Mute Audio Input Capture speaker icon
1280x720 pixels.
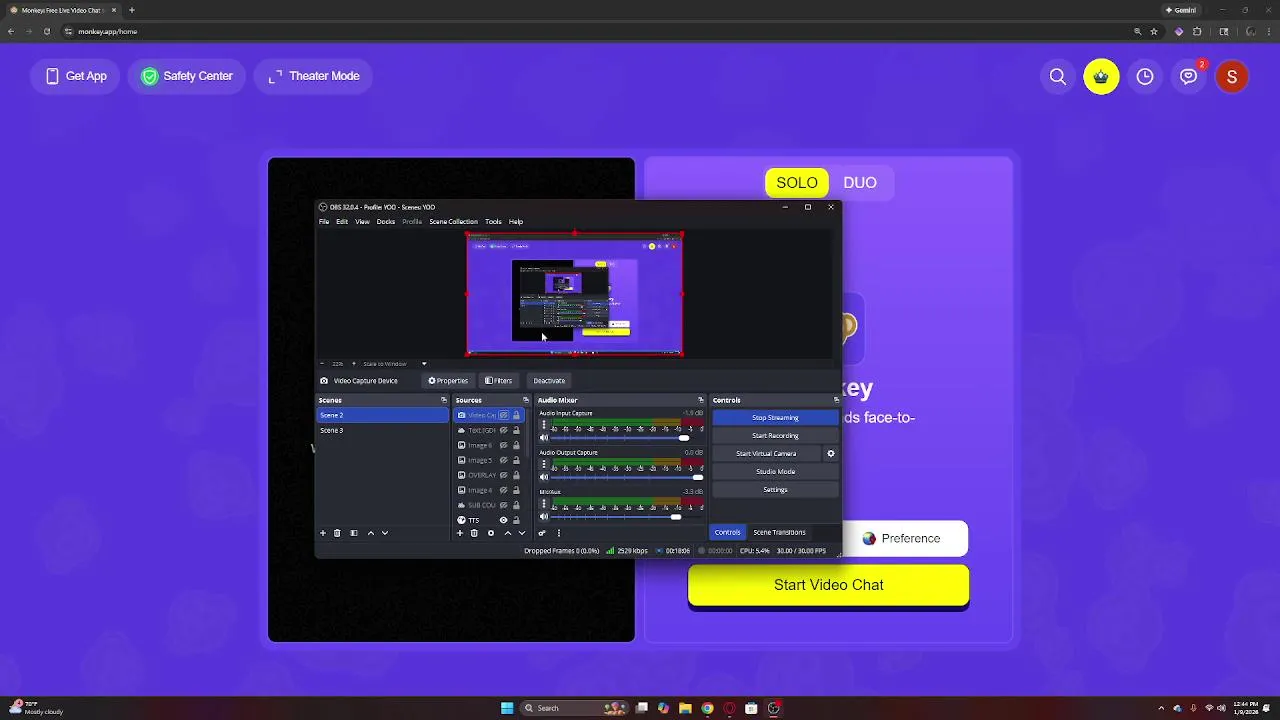coord(544,438)
